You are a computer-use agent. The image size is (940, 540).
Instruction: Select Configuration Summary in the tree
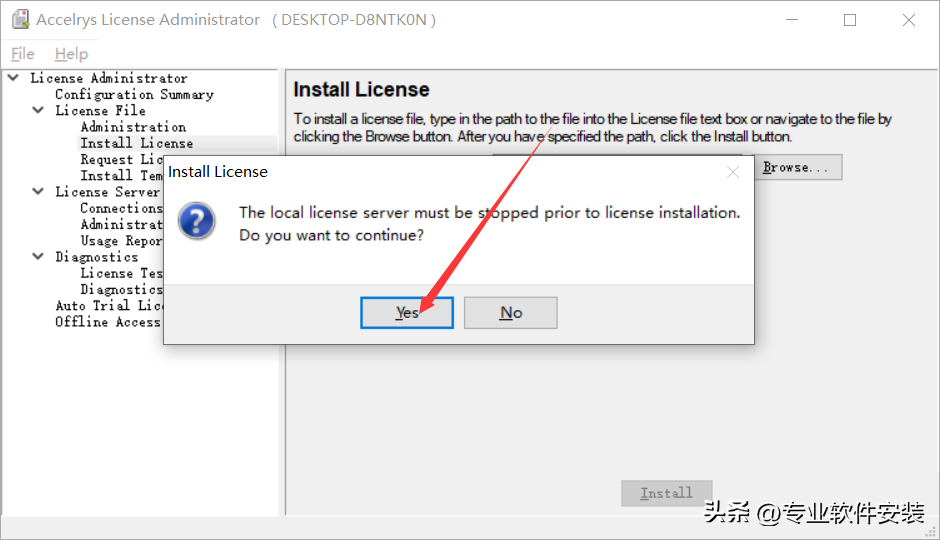pos(134,94)
